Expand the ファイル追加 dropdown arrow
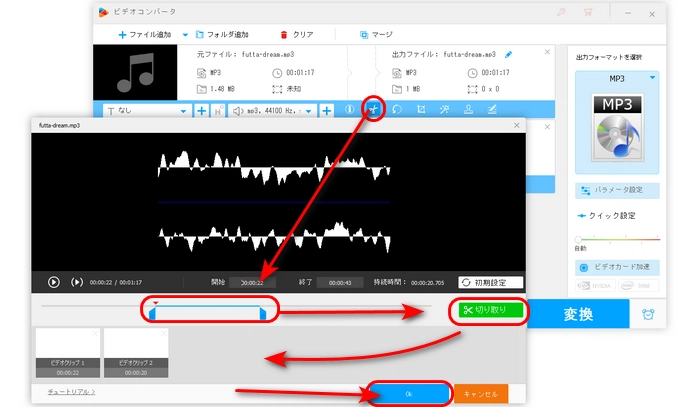Screen dimensions: 700x407 (185, 34)
